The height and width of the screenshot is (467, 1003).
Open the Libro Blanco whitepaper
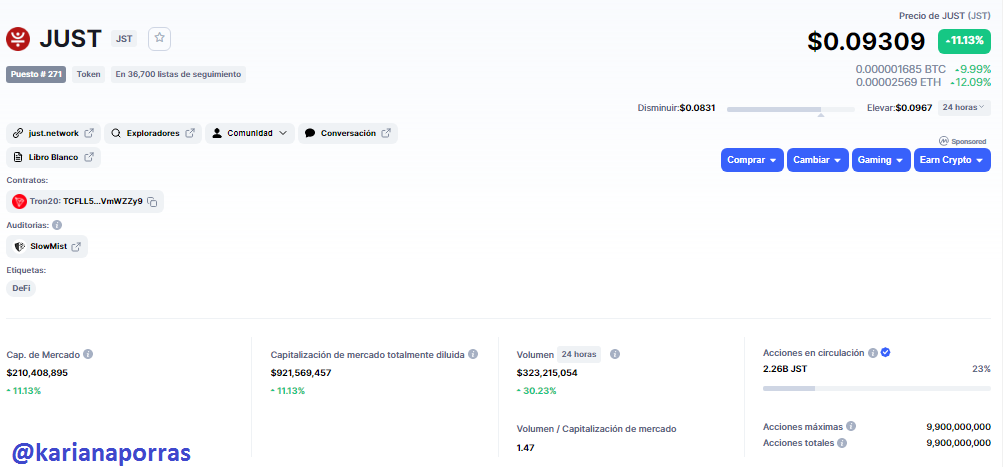[54, 157]
